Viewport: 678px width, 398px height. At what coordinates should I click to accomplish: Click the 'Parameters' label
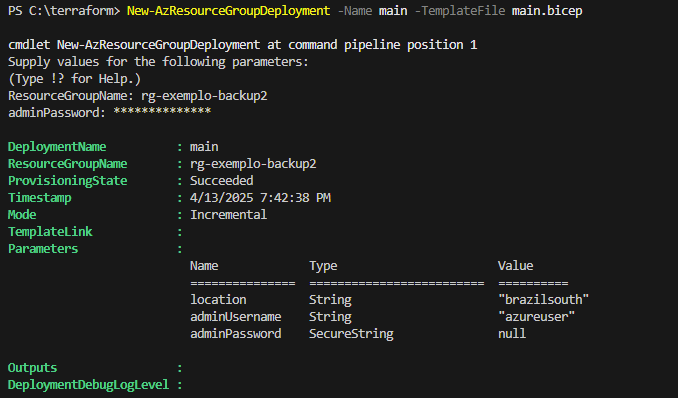(43, 249)
